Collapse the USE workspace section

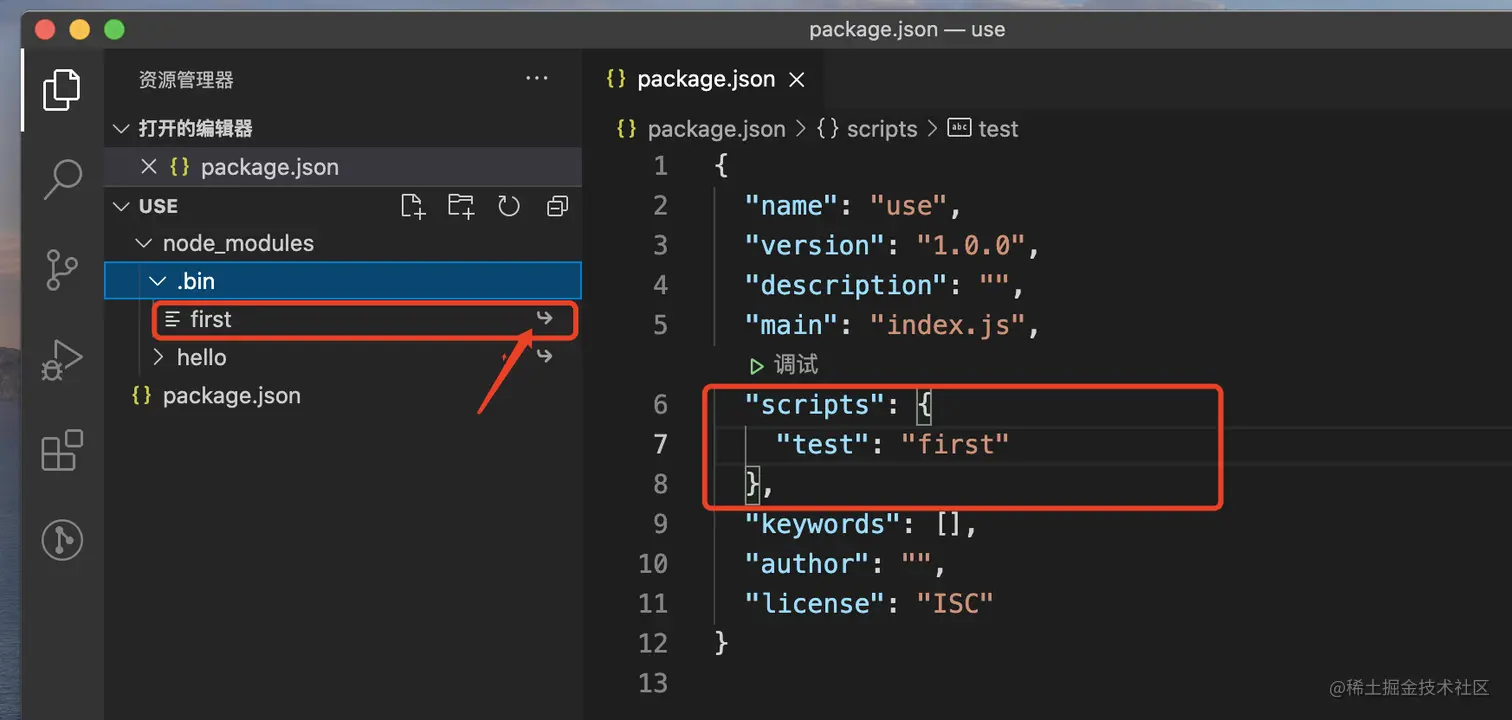pyautogui.click(x=121, y=206)
